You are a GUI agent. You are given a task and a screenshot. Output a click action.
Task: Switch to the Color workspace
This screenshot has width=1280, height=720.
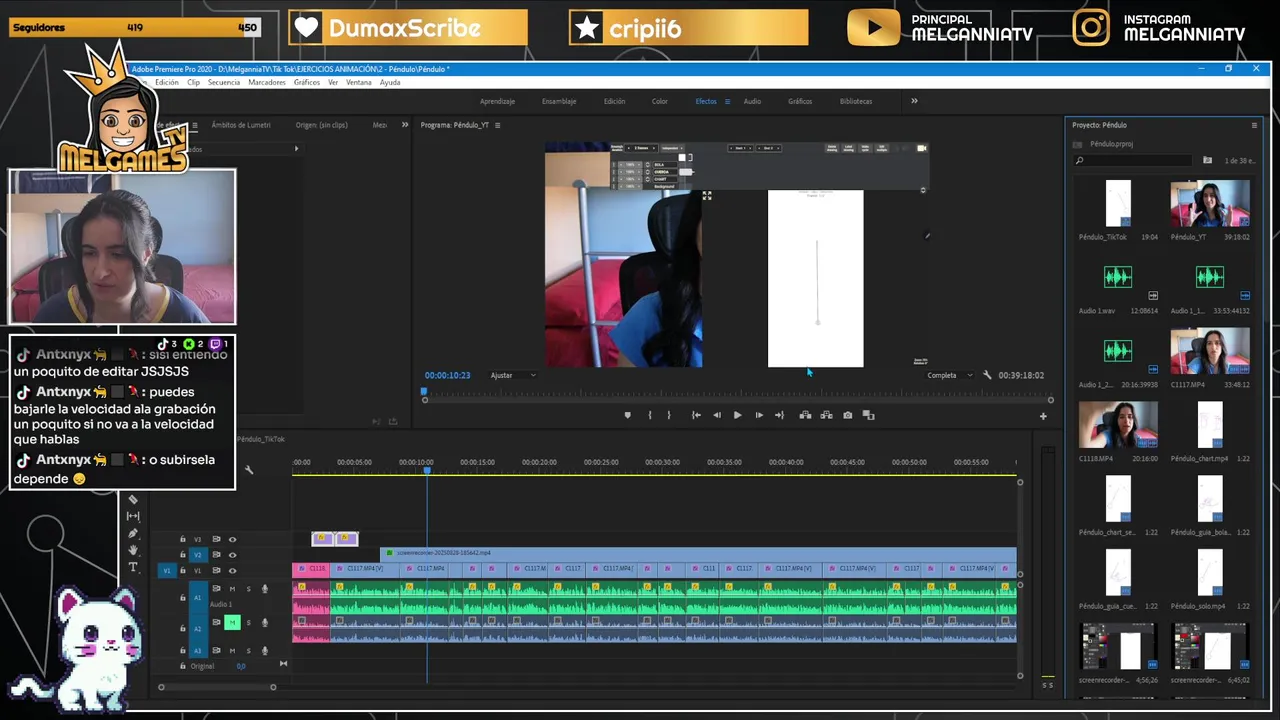(660, 101)
